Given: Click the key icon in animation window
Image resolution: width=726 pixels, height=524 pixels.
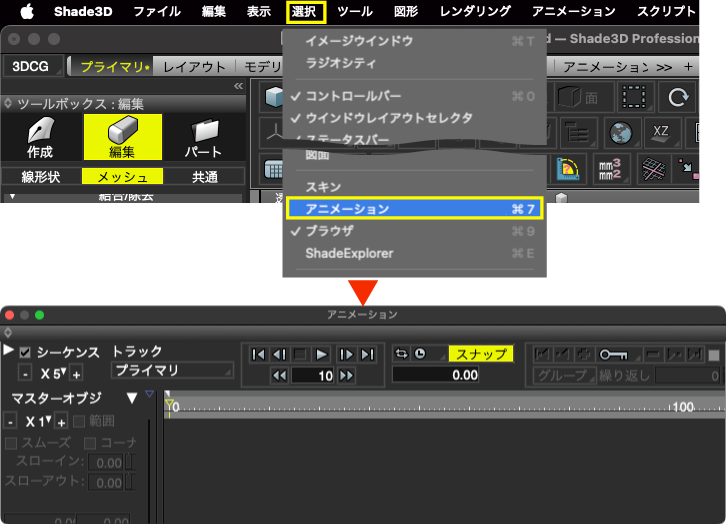Looking at the screenshot, I should 613,355.
